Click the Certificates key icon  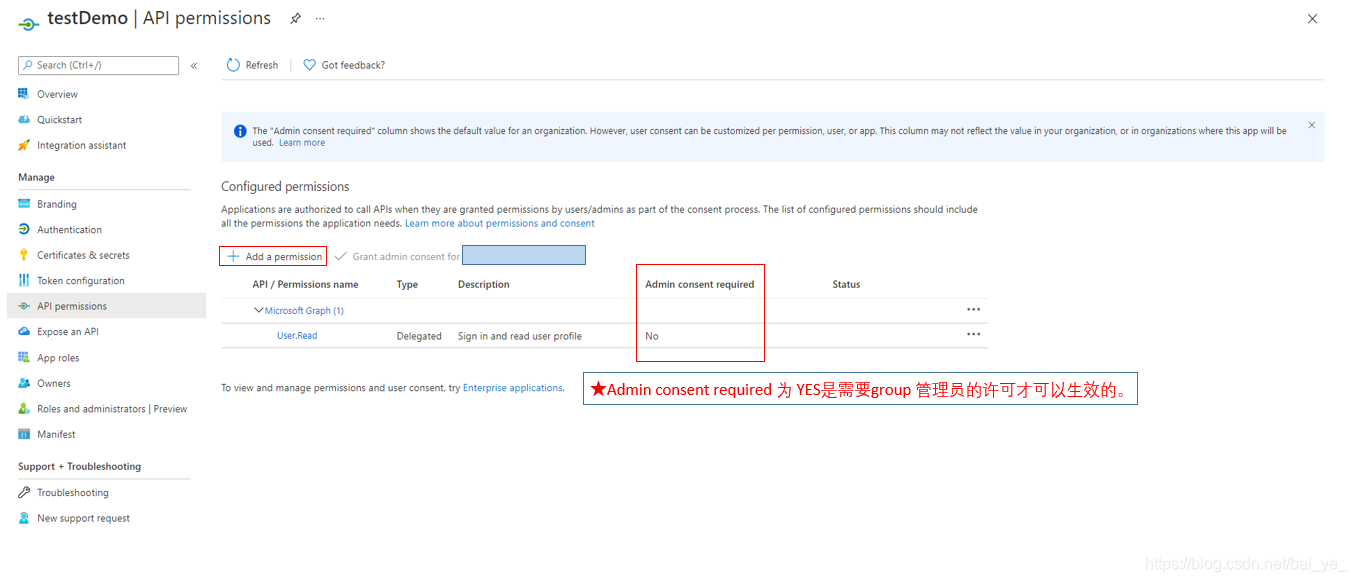[24, 255]
